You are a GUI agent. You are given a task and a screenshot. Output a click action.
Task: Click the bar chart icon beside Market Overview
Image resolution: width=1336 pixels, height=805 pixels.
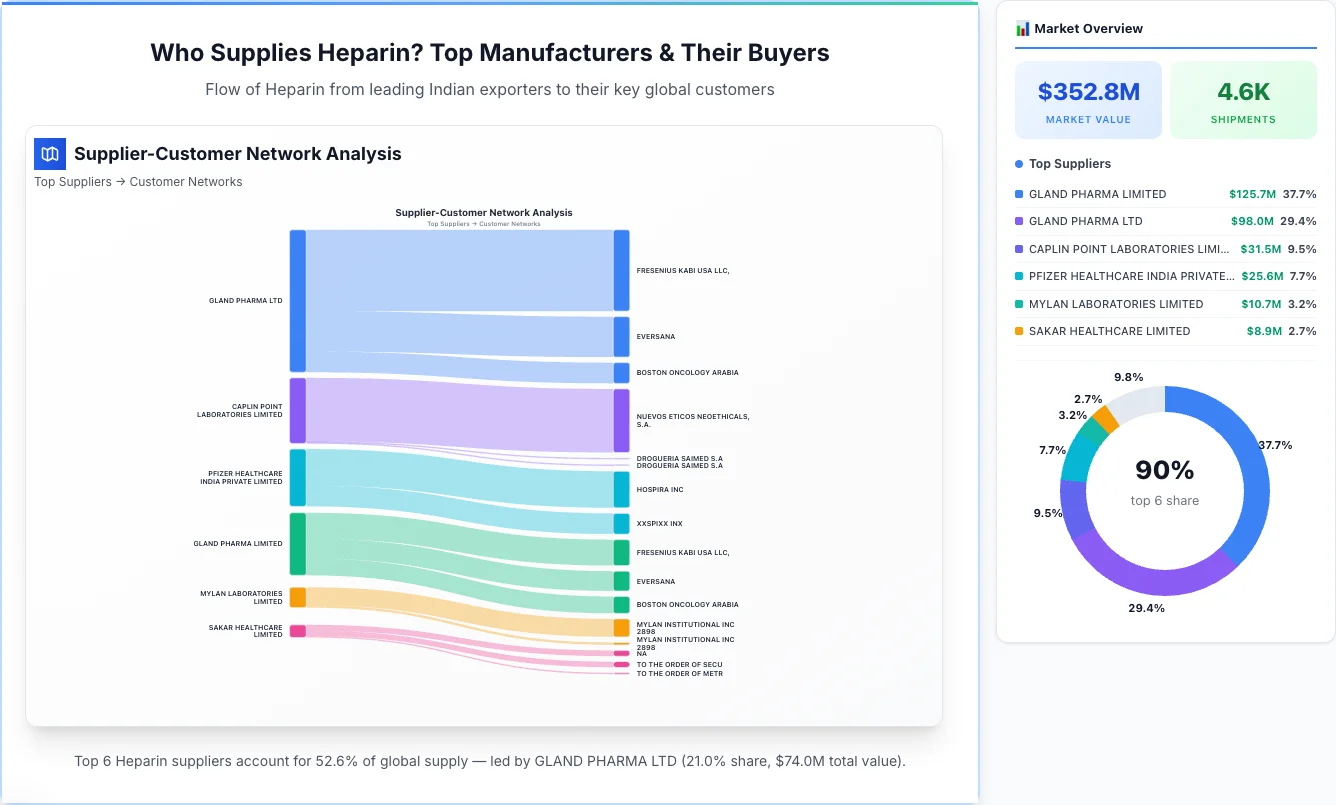pyautogui.click(x=1022, y=28)
